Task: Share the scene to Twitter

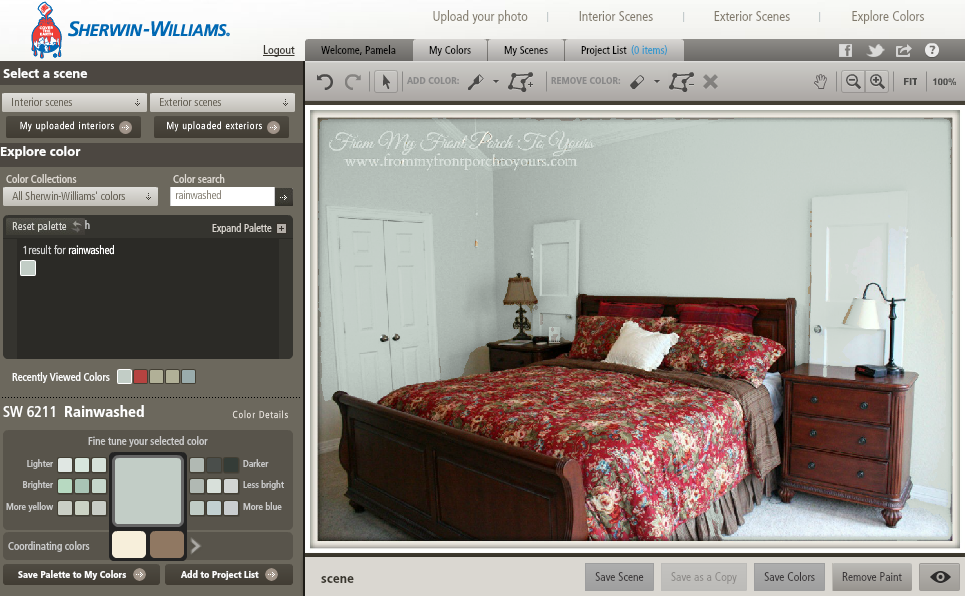Action: pyautogui.click(x=874, y=50)
